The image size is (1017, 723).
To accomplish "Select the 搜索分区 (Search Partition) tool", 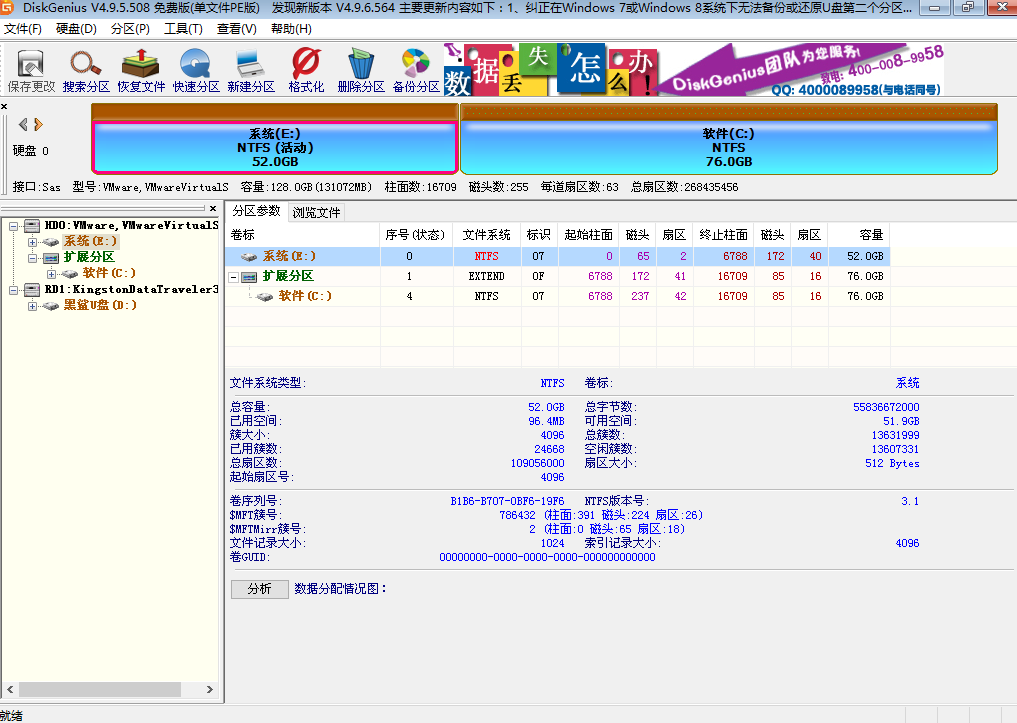I will pos(85,70).
